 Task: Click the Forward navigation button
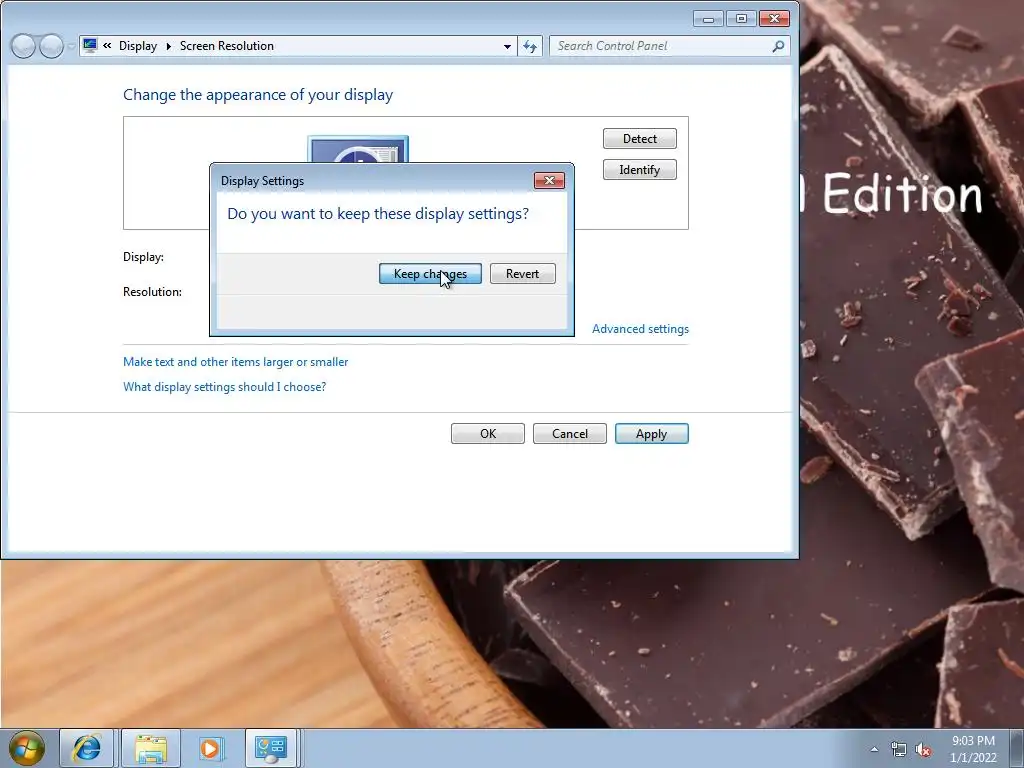tap(51, 46)
